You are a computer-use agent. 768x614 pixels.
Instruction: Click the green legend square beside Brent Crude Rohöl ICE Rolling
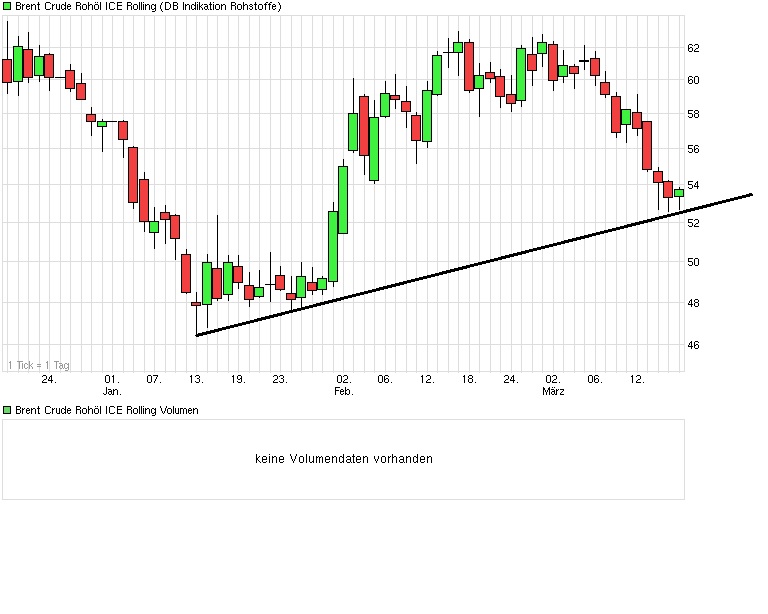[x=7, y=6]
